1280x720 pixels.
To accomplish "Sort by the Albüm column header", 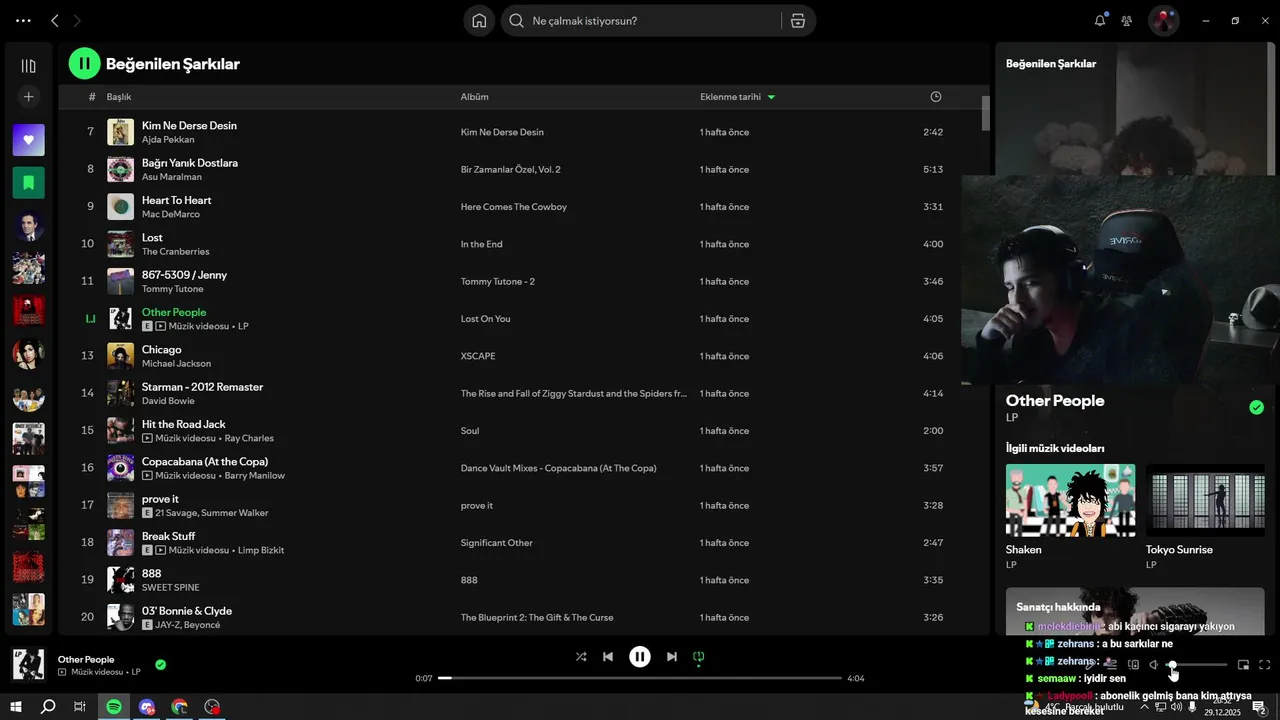I will click(x=474, y=97).
